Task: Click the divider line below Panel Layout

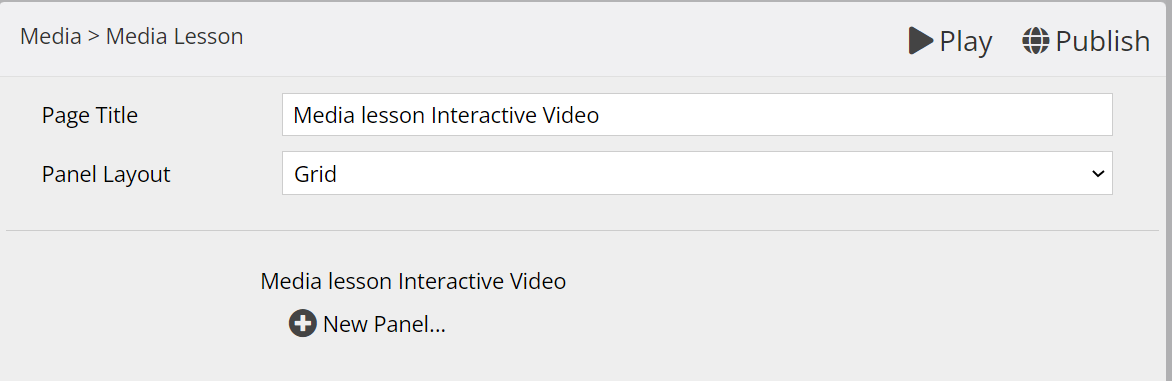Action: click(582, 231)
